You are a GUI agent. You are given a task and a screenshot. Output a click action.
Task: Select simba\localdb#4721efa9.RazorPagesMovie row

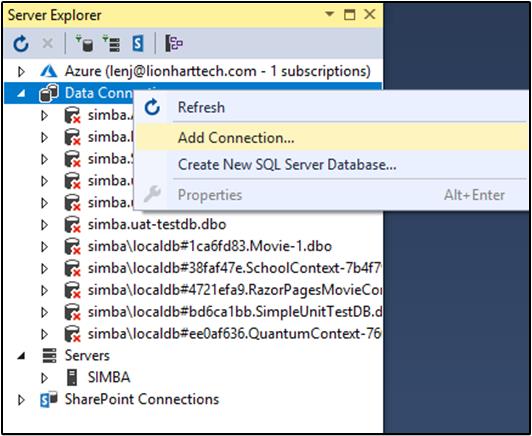pos(235,290)
